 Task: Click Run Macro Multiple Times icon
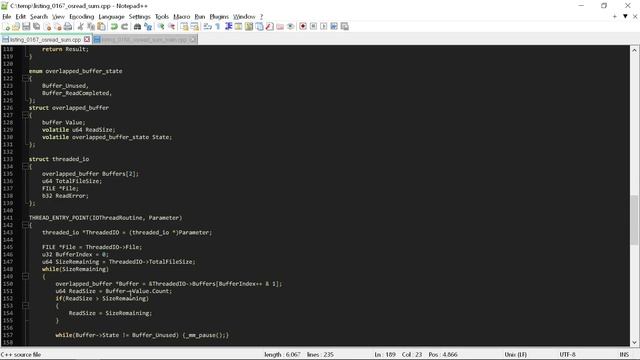[334, 27]
